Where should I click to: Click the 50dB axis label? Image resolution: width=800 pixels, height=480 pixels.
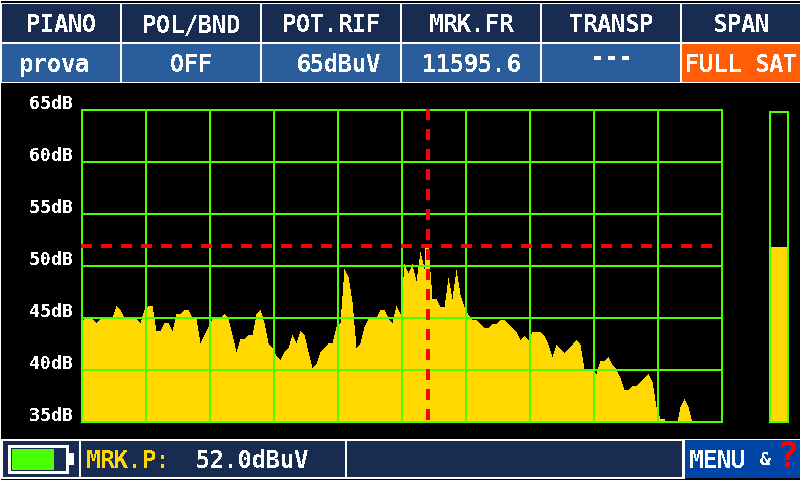coord(51,259)
